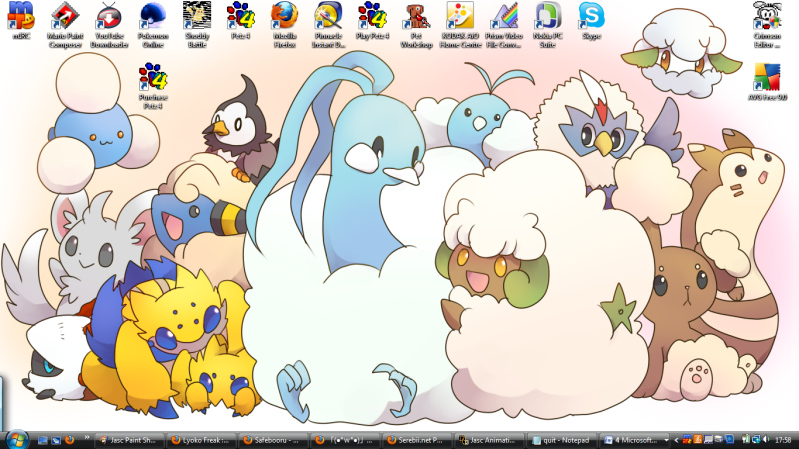The width and height of the screenshot is (799, 449).
Task: Open the Purchase Petz 4 shortcut
Action: 153,86
